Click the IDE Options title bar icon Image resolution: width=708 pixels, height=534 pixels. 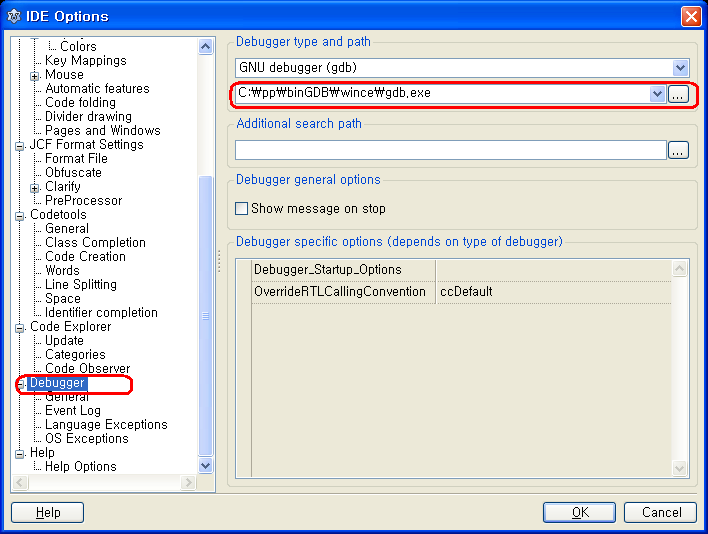coord(14,16)
